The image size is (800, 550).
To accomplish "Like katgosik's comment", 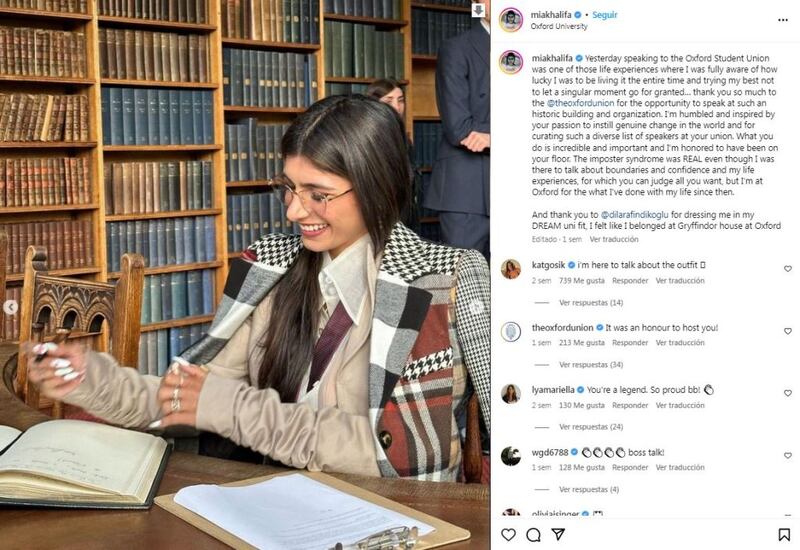I will (x=788, y=269).
